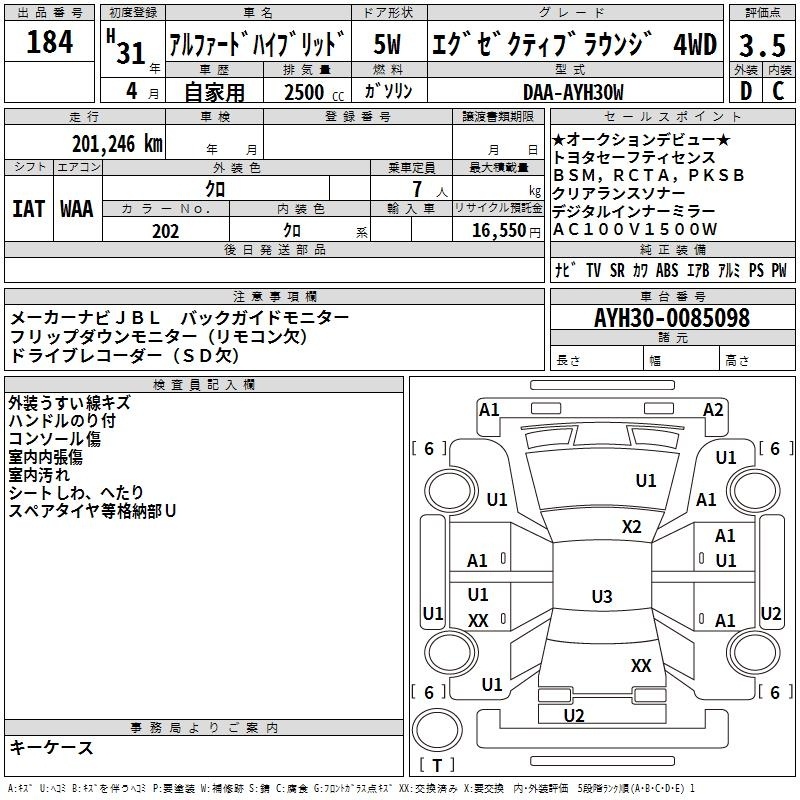Select the IAT shift type cell
The height and width of the screenshot is (800, 800).
tap(29, 208)
